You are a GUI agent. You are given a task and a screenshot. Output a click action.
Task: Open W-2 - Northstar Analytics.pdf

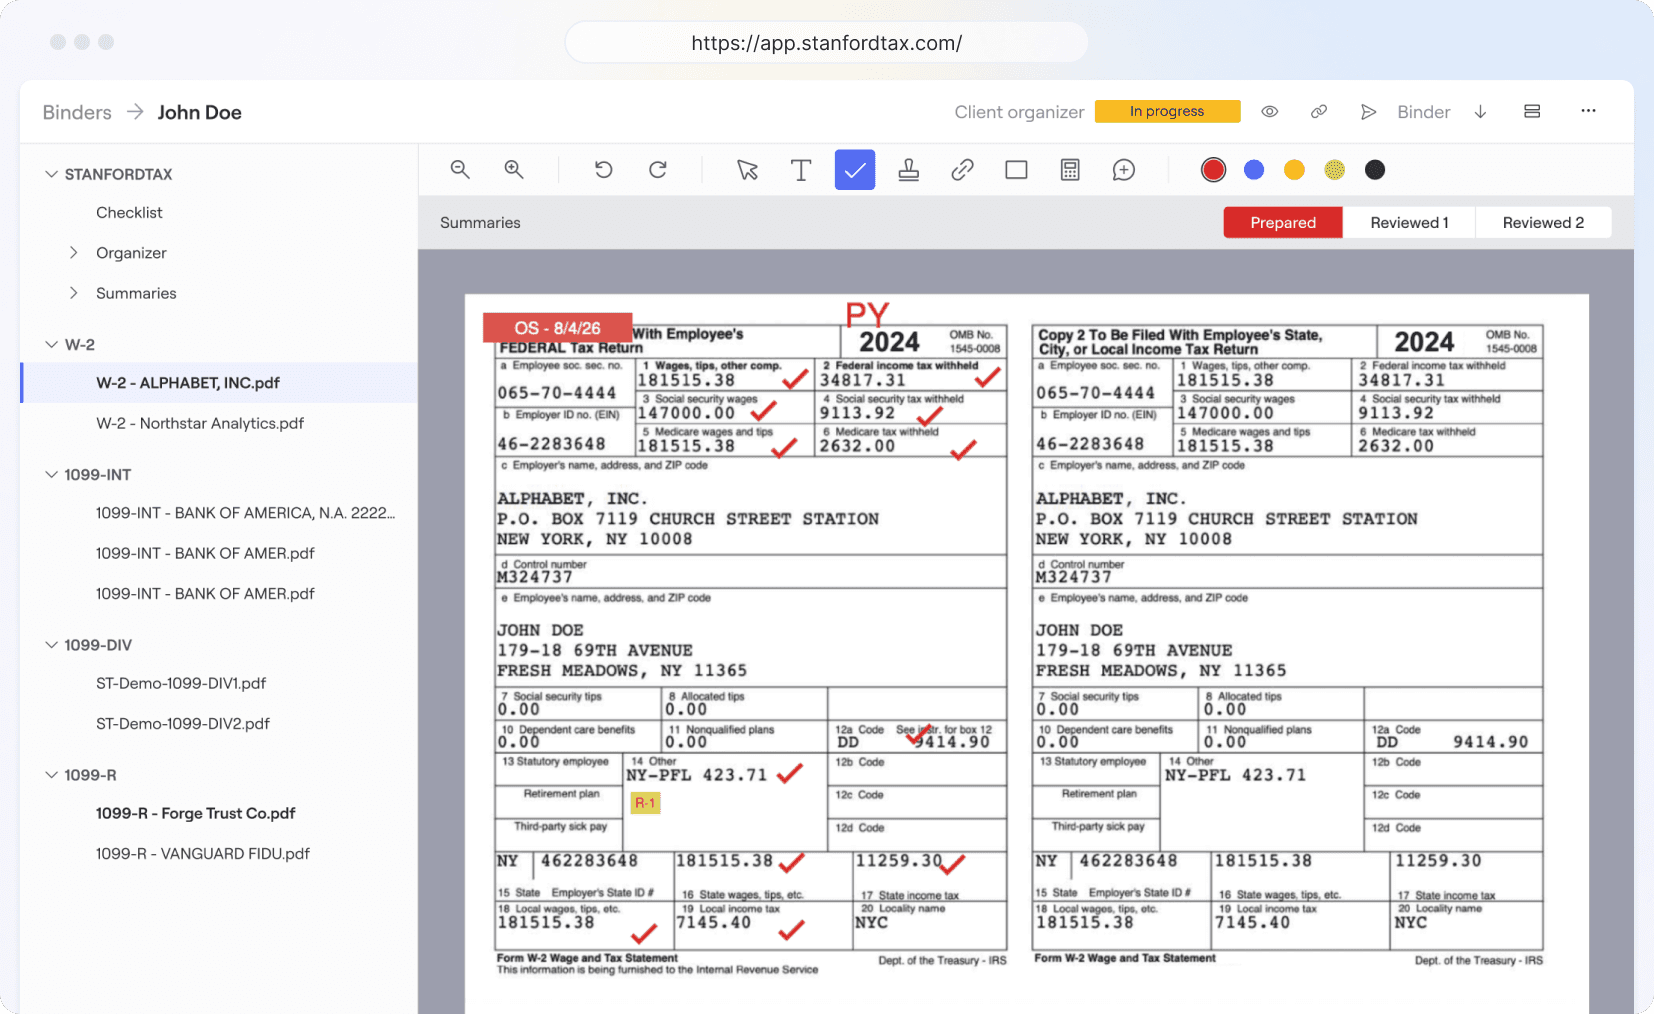coord(200,423)
